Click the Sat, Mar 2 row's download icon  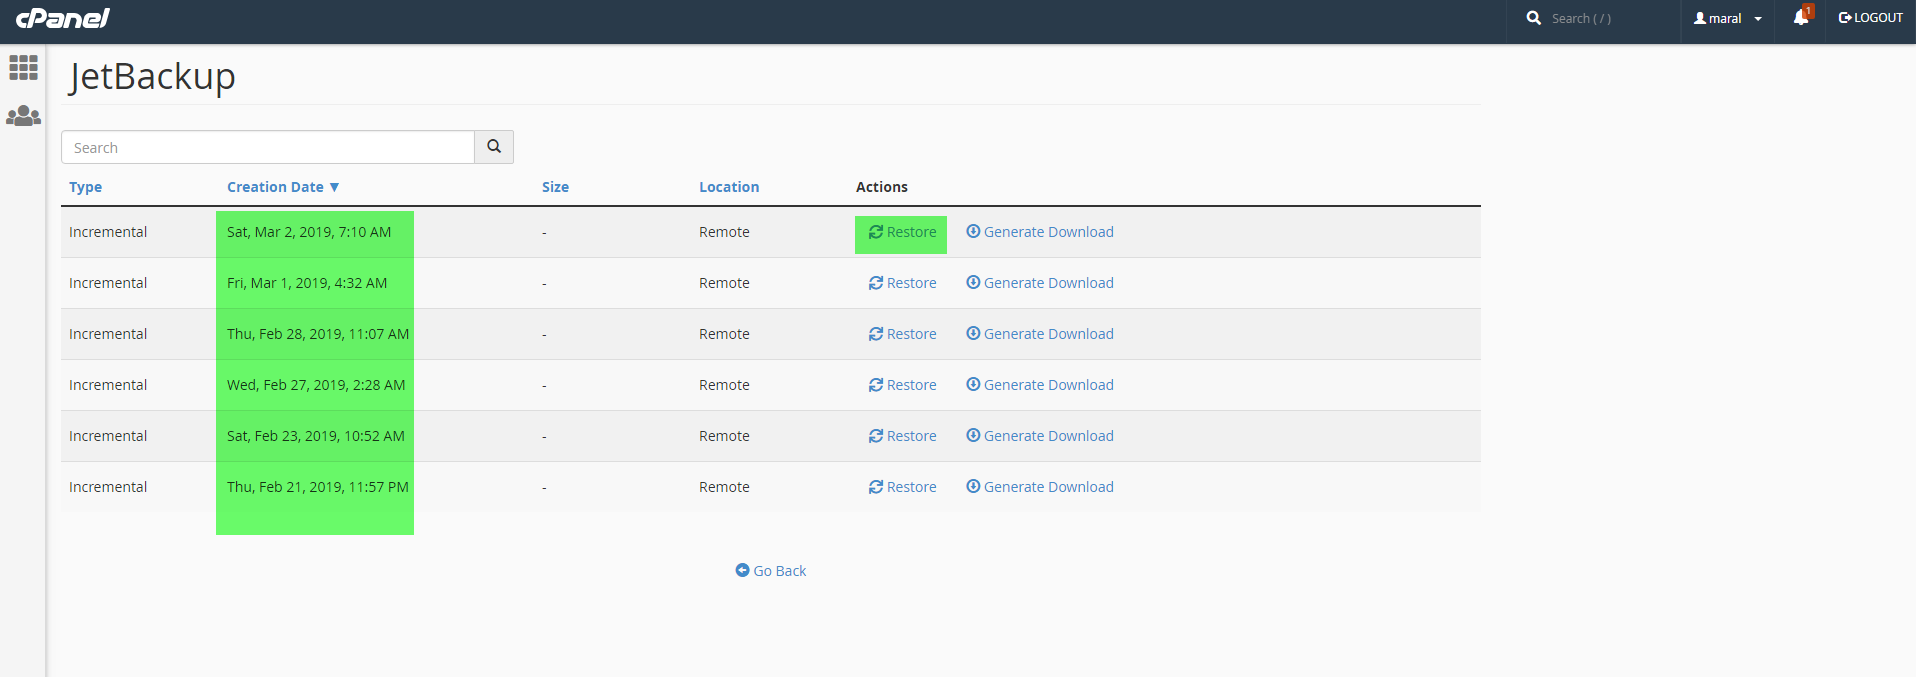pyautogui.click(x=973, y=231)
